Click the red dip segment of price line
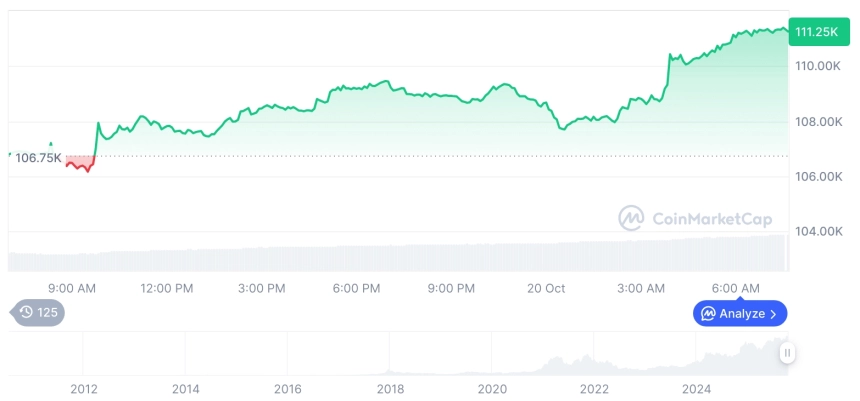The width and height of the screenshot is (860, 401). click(80, 165)
